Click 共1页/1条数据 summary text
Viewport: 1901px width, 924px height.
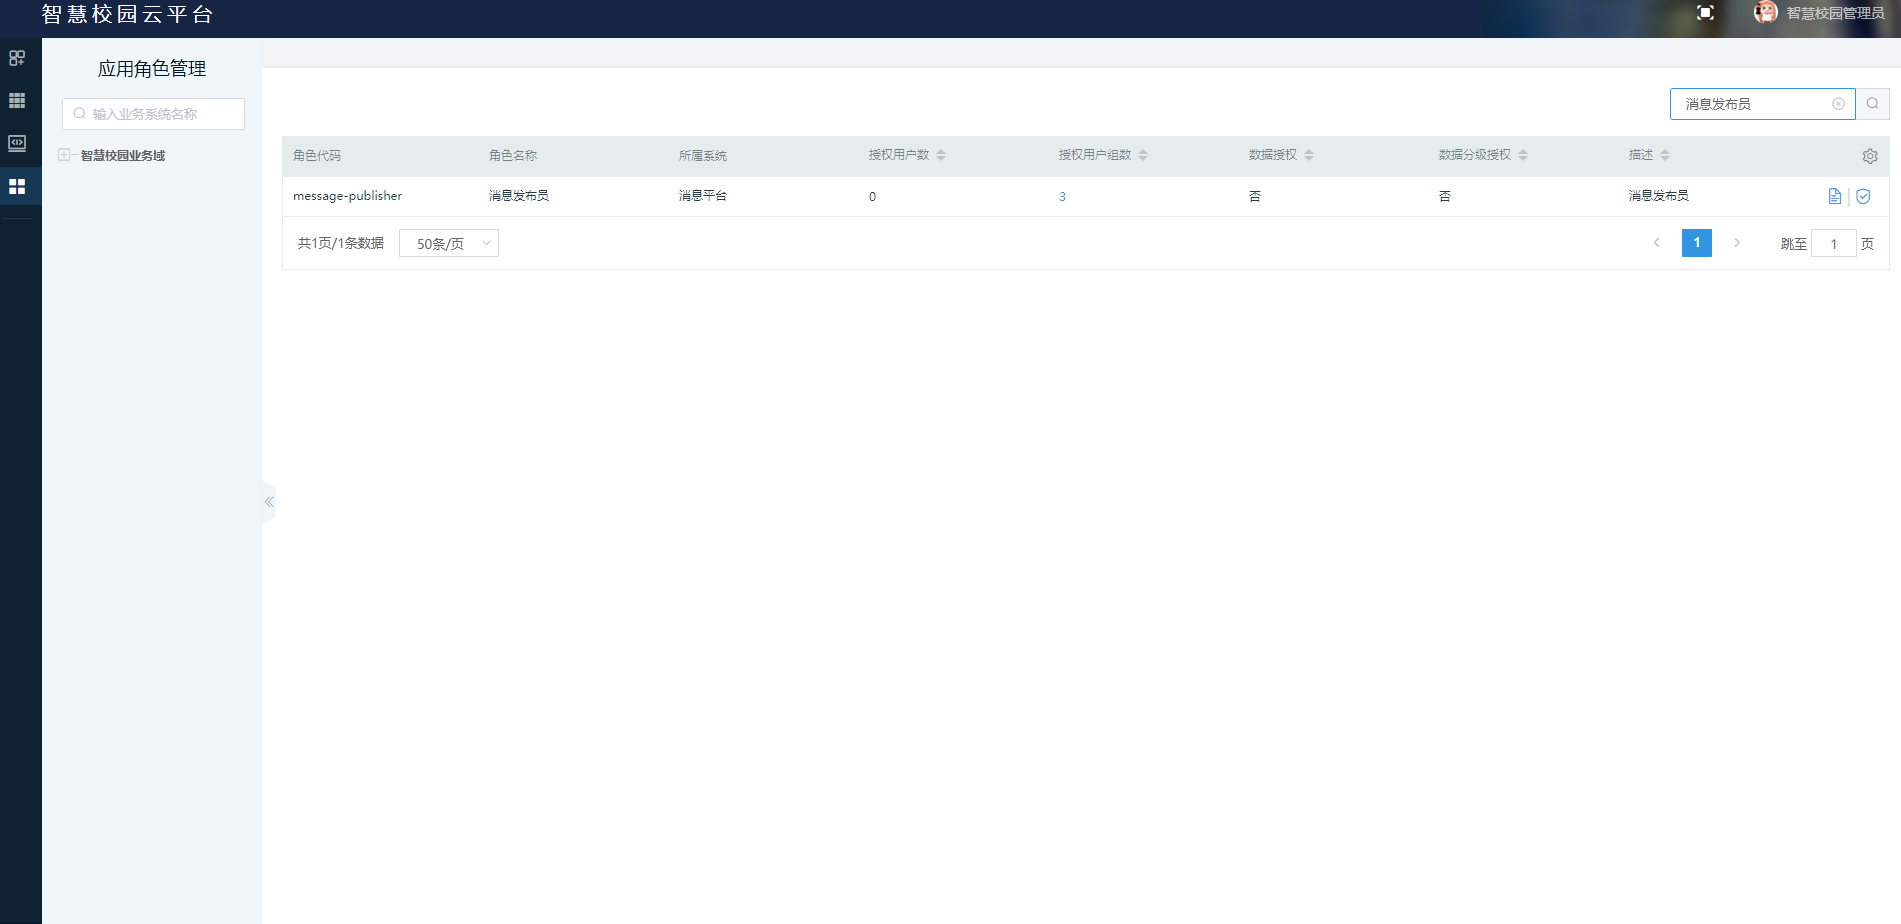click(341, 243)
